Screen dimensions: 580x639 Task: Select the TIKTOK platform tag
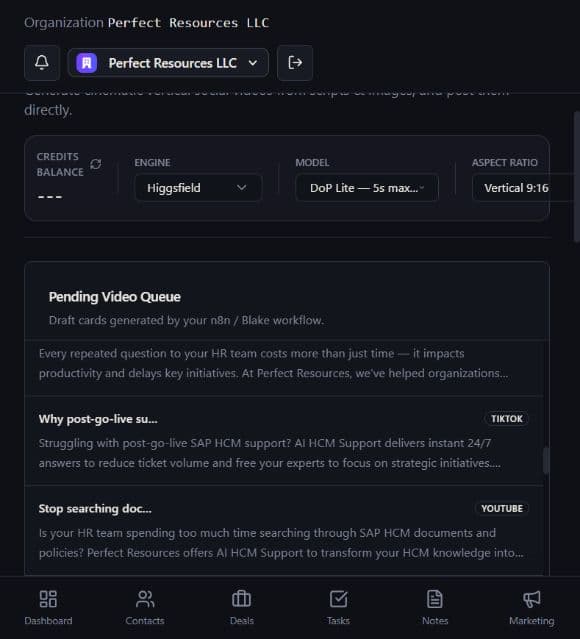[506, 419]
